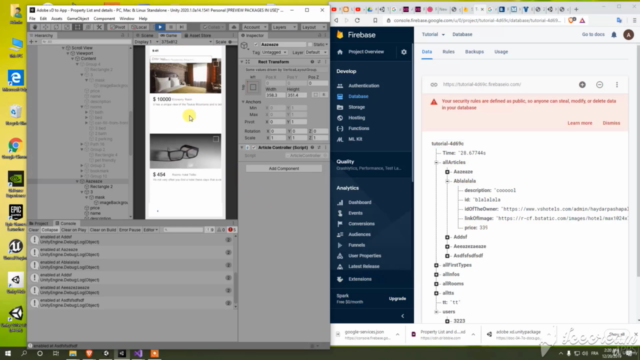
Task: Click the Unity Step button
Action: (182, 27)
